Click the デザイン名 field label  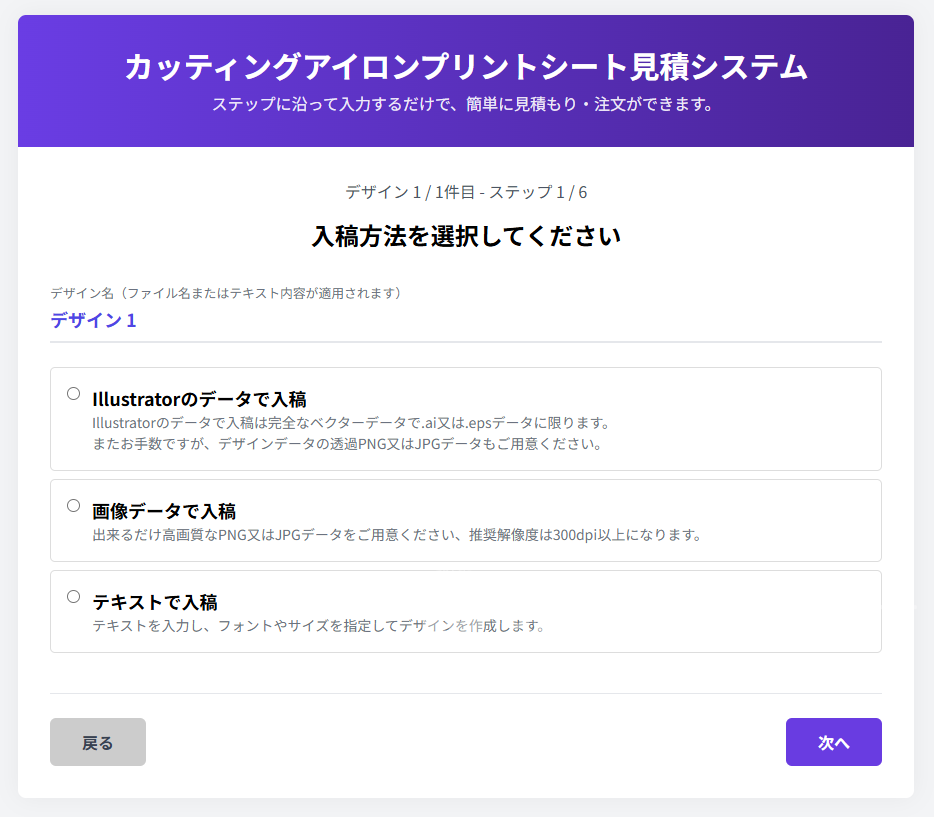(228, 294)
